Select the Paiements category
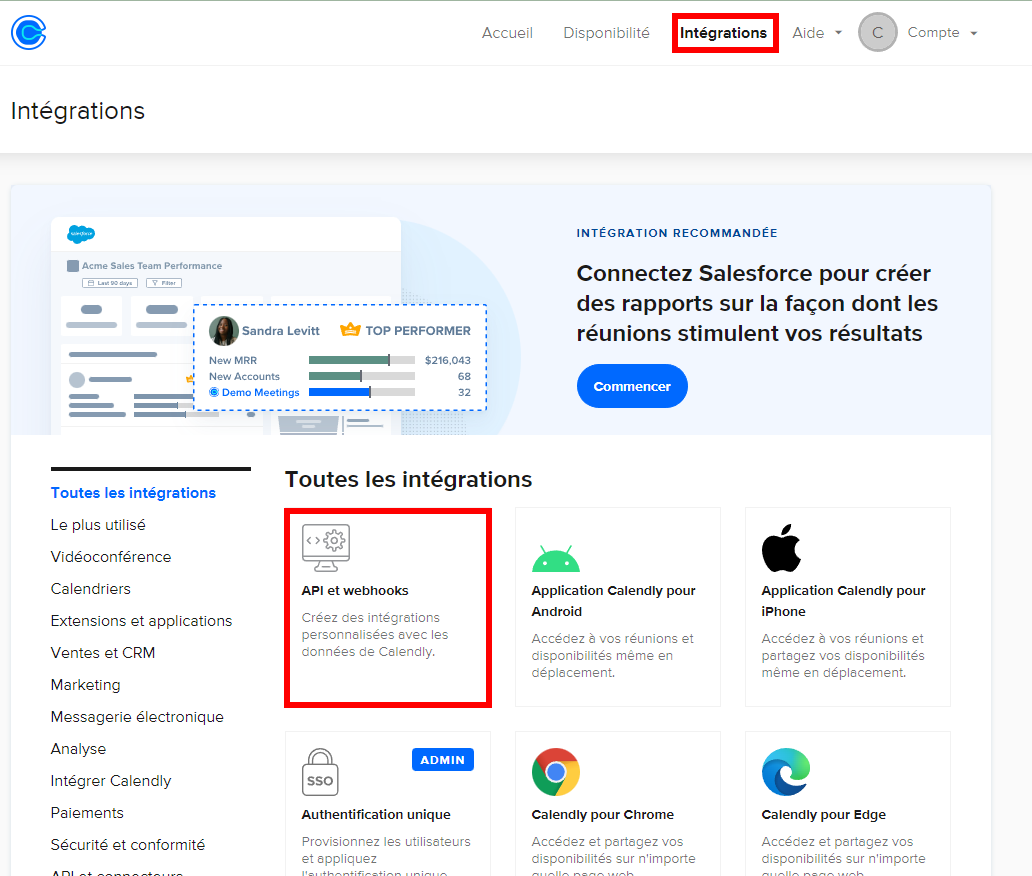The image size is (1032, 876). 87,813
